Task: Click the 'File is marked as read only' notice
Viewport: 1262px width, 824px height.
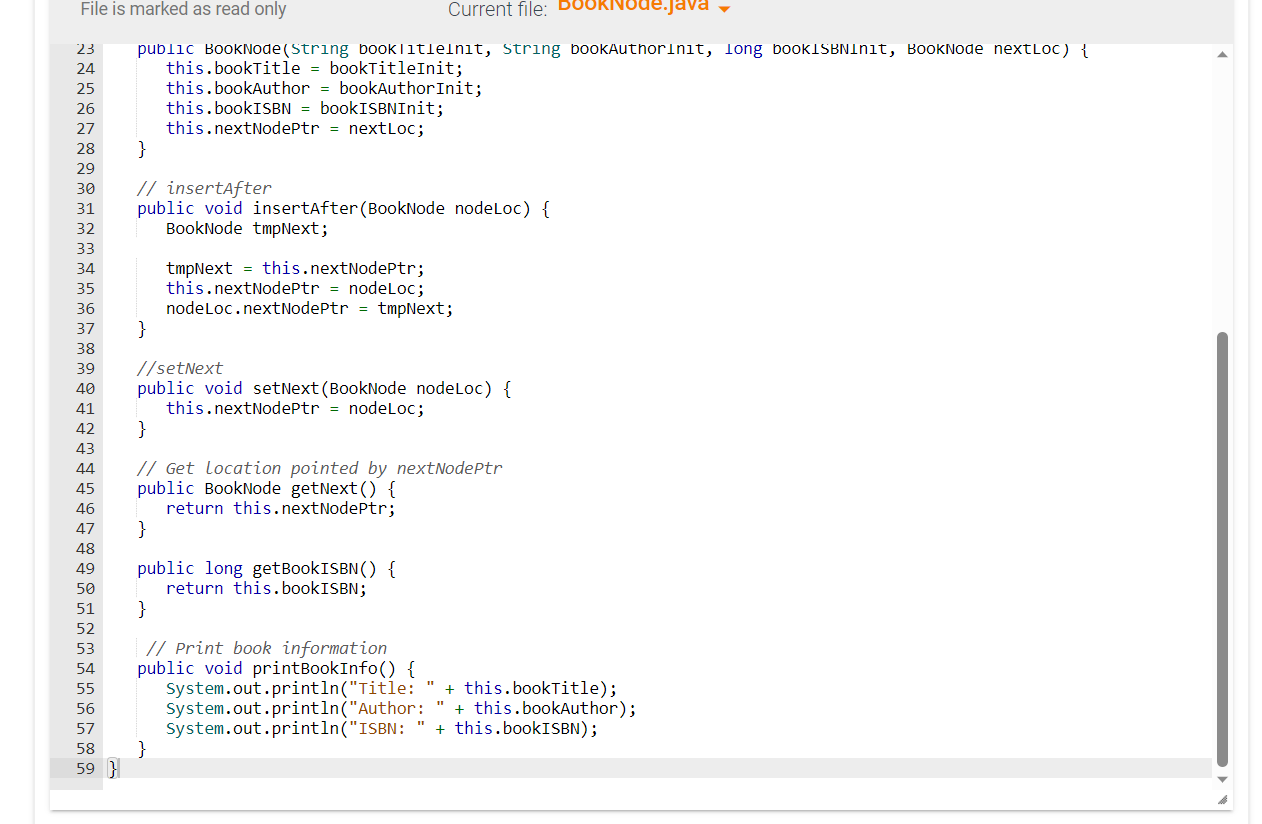Action: point(183,10)
